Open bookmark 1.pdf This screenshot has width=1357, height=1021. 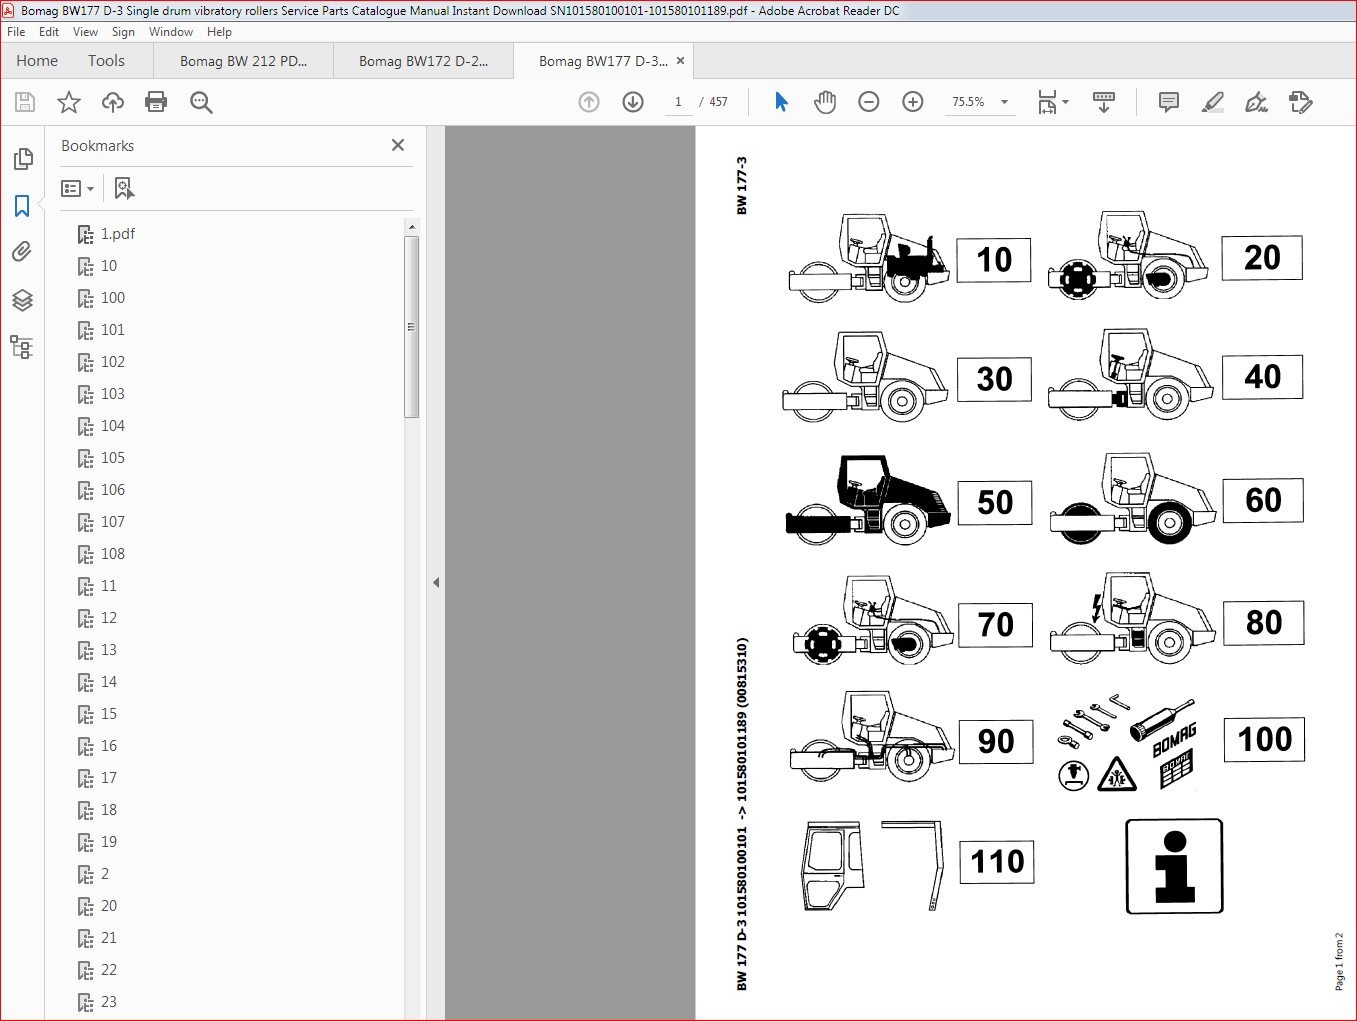(x=118, y=234)
